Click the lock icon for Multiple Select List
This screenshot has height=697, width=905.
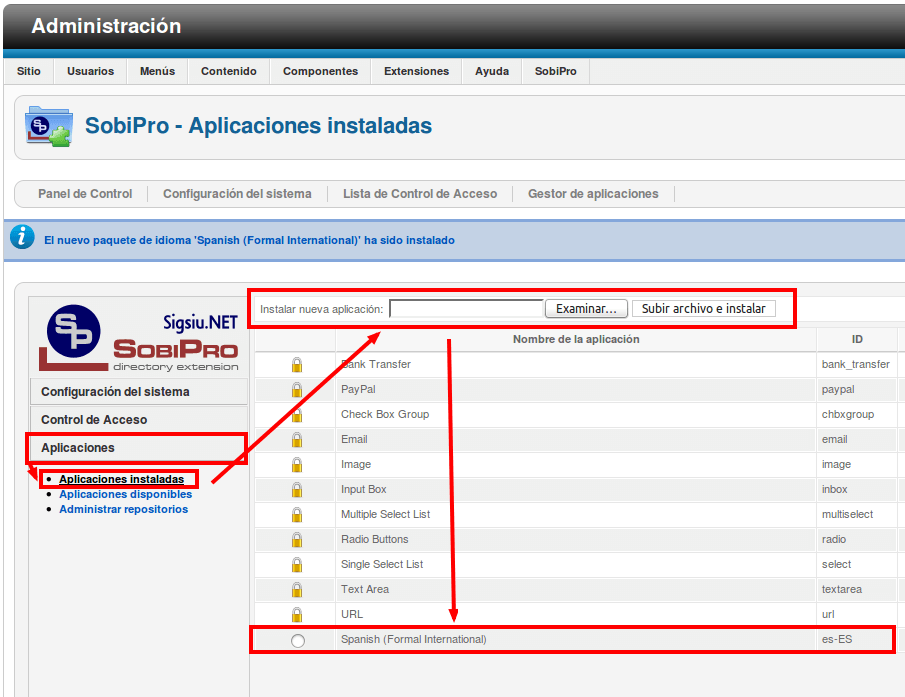click(297, 515)
